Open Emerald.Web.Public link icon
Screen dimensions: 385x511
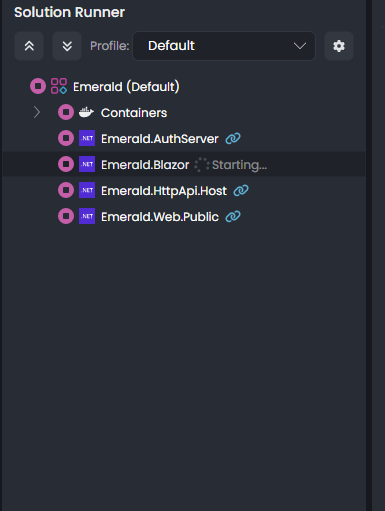233,216
